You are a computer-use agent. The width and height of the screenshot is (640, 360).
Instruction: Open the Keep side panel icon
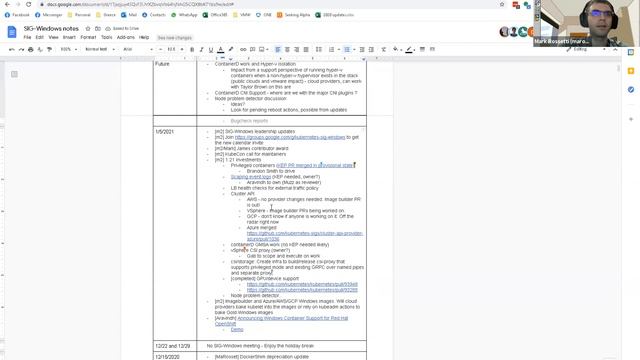click(631, 71)
